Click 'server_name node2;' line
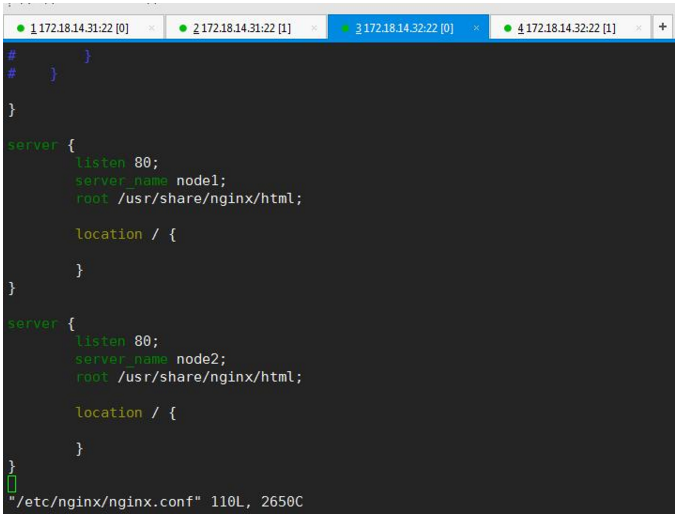Image resolution: width=695 pixels, height=517 pixels. (151, 359)
